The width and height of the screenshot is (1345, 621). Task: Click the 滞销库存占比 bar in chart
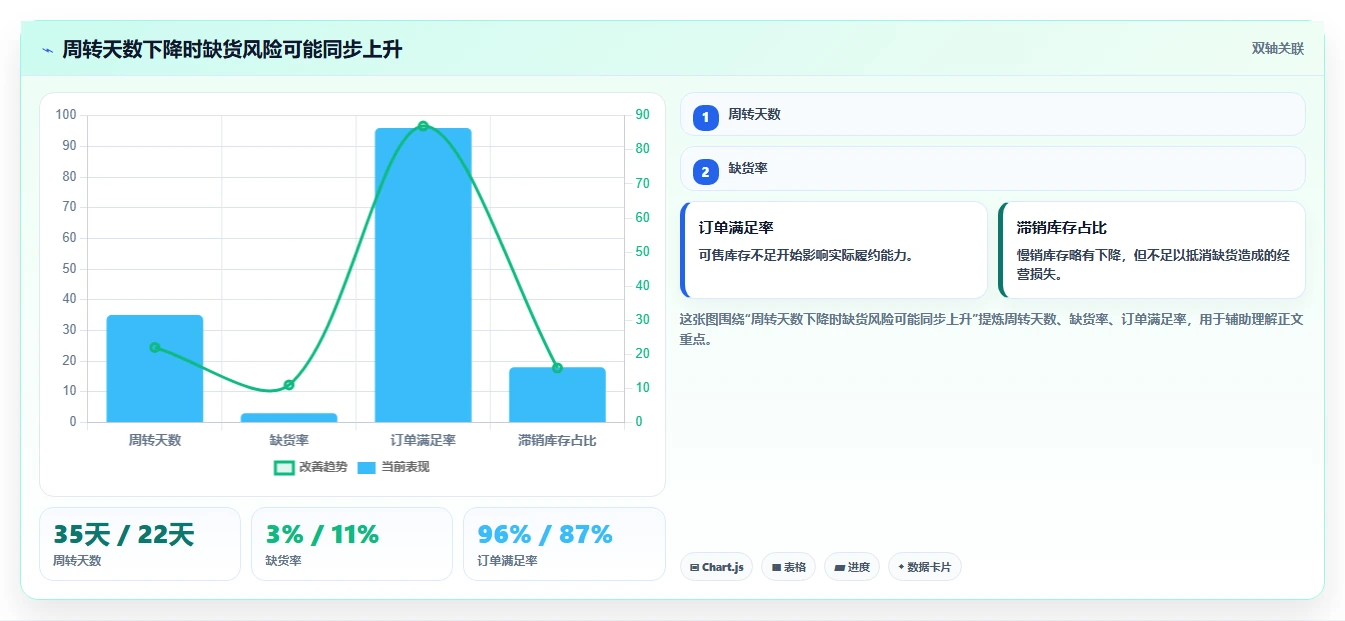click(x=557, y=395)
